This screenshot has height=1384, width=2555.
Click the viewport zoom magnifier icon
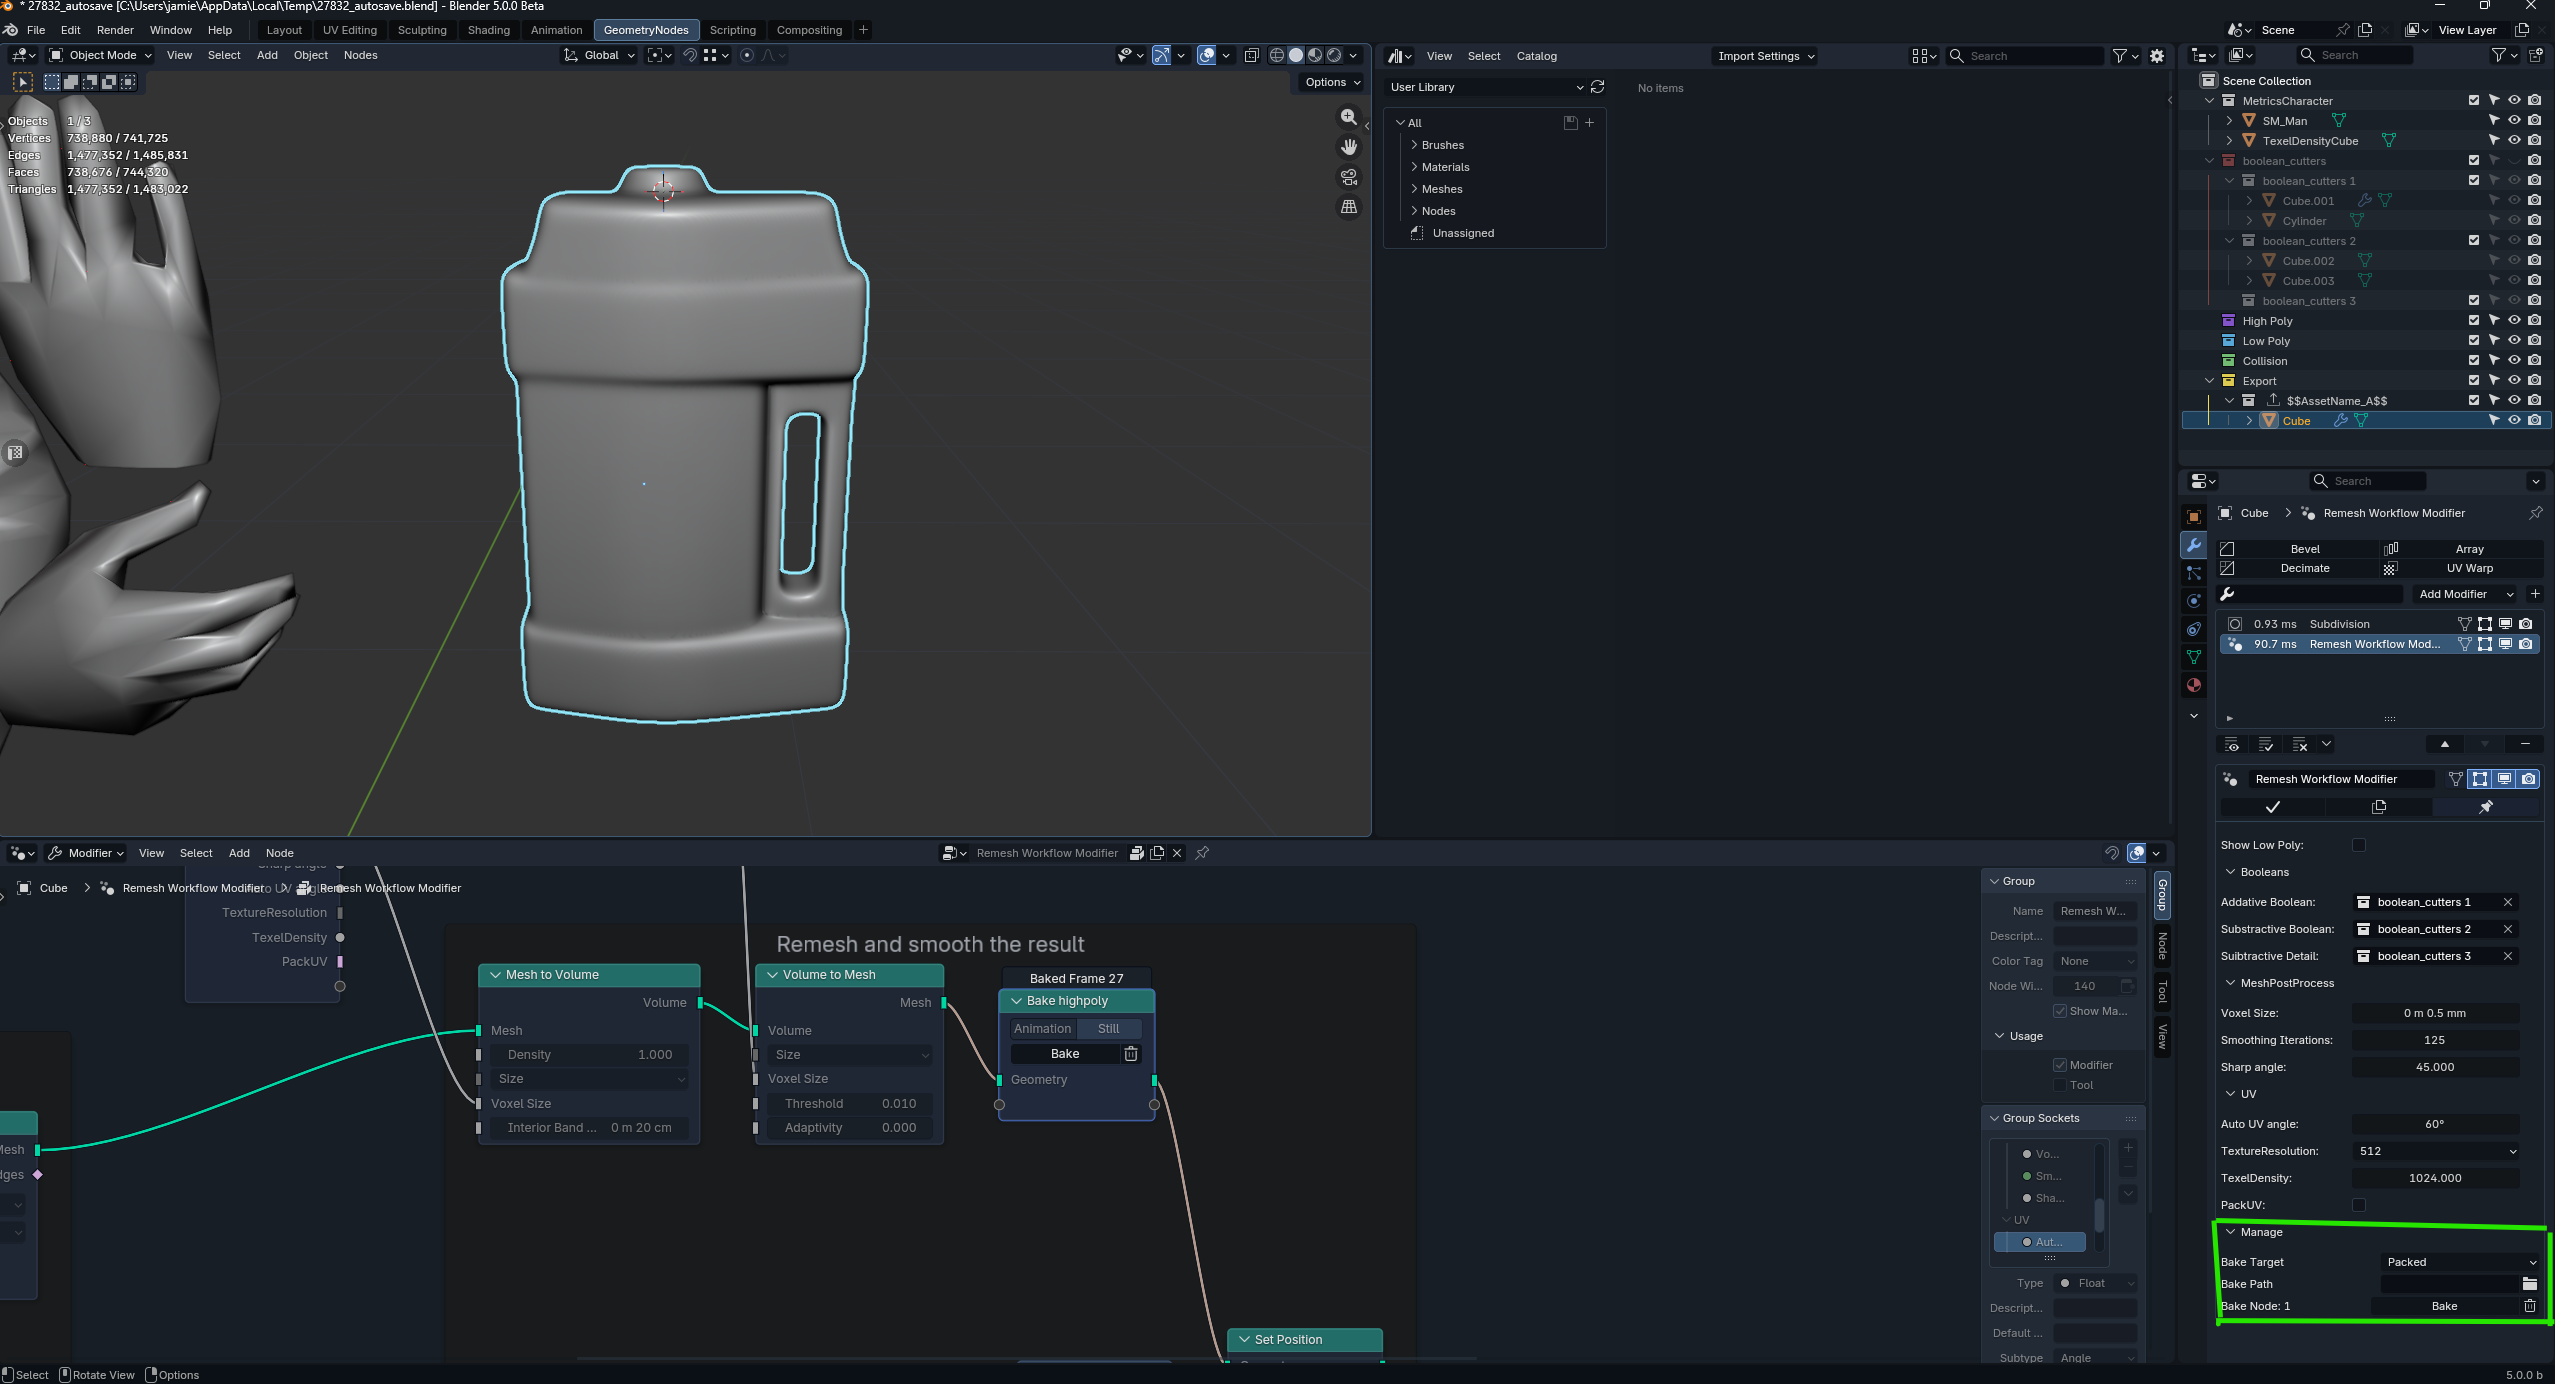(1348, 118)
